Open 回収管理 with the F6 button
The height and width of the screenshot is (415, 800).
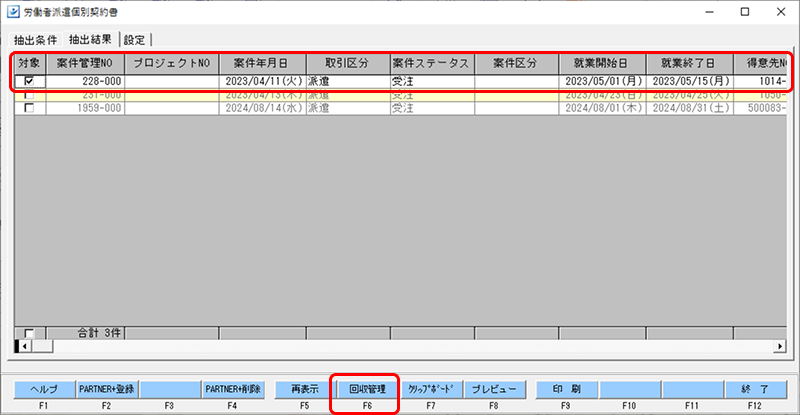[x=367, y=389]
